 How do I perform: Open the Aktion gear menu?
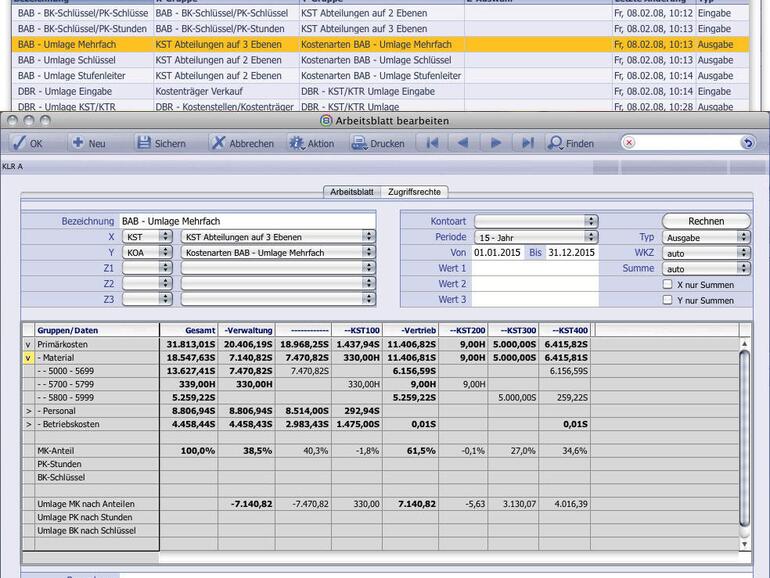[x=297, y=143]
